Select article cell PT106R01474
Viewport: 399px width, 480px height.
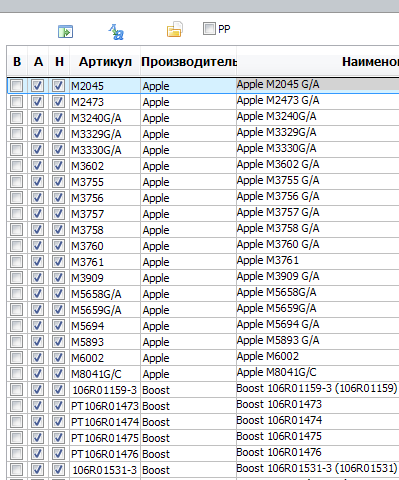pos(105,422)
